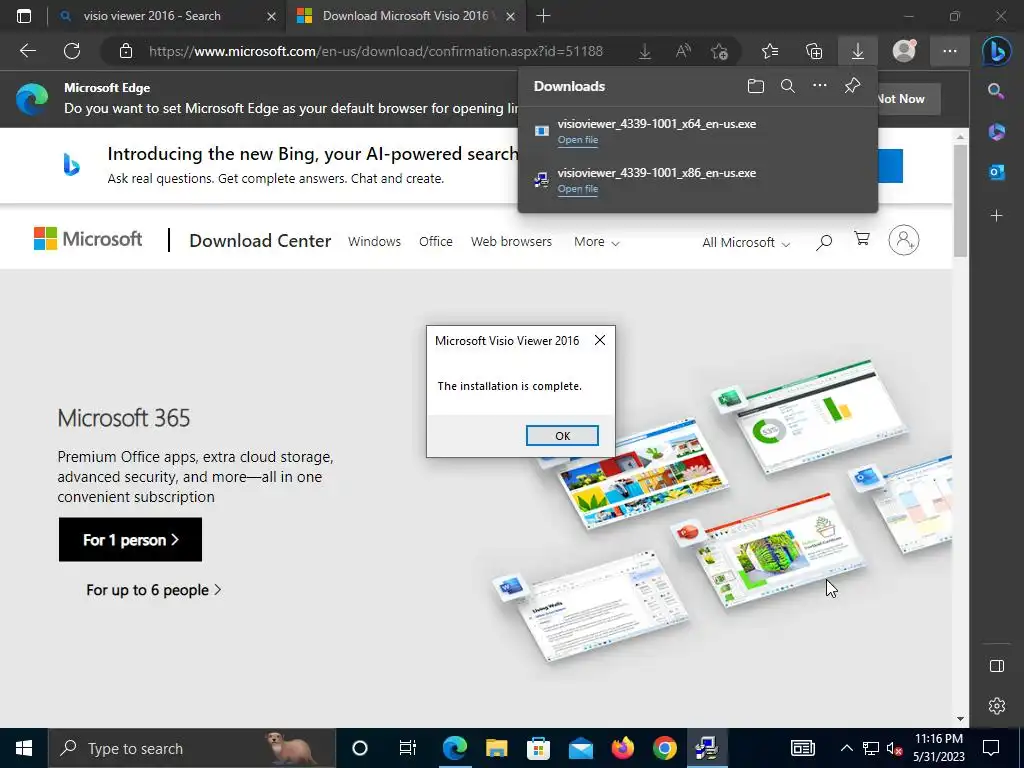
Task: View site information lock icon
Action: pos(126,51)
